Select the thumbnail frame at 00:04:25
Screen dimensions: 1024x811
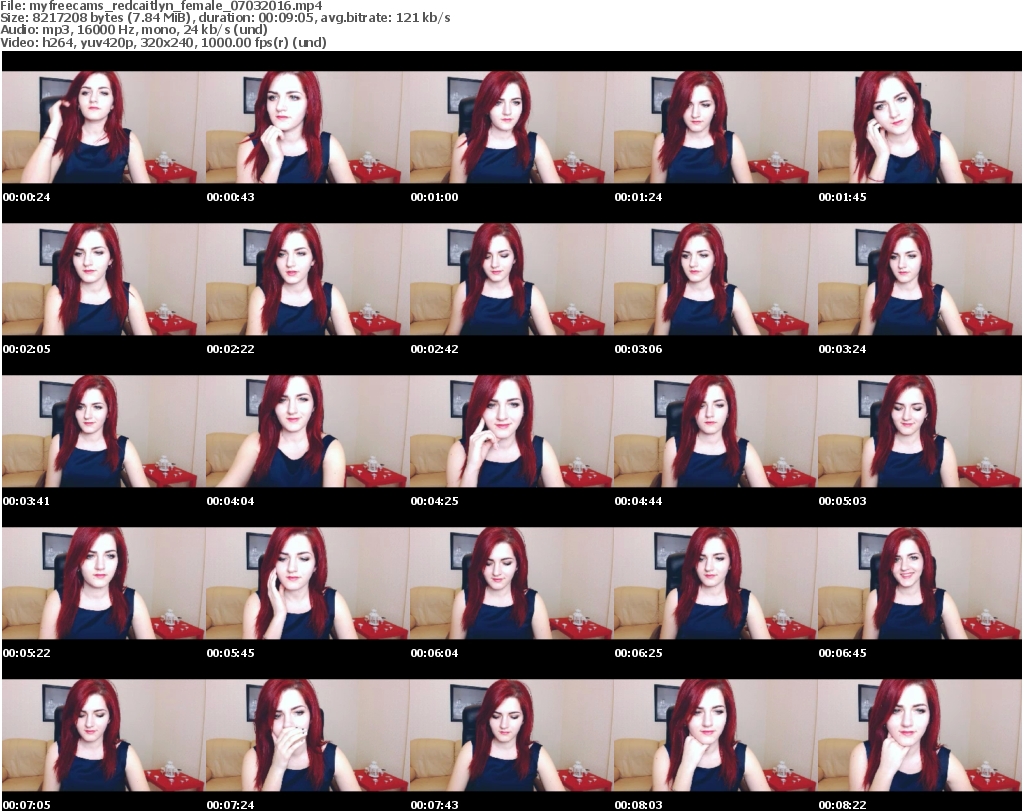point(512,432)
